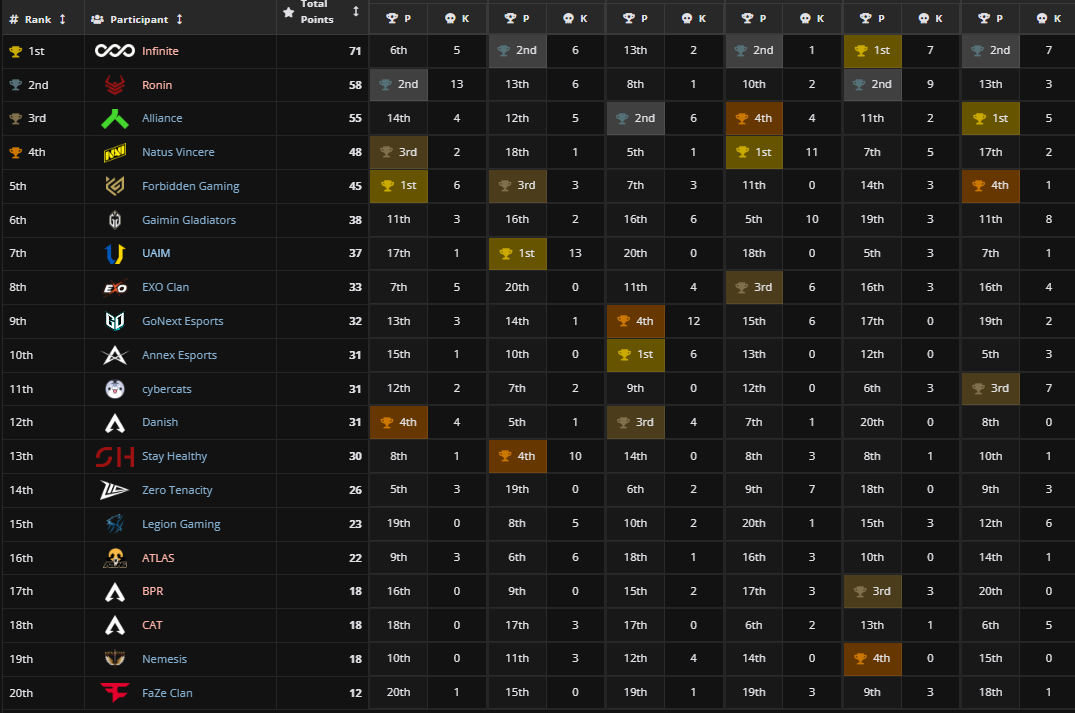Click Annex Esports' 1st place cell
Screen dimensions: 1075x713
click(636, 355)
